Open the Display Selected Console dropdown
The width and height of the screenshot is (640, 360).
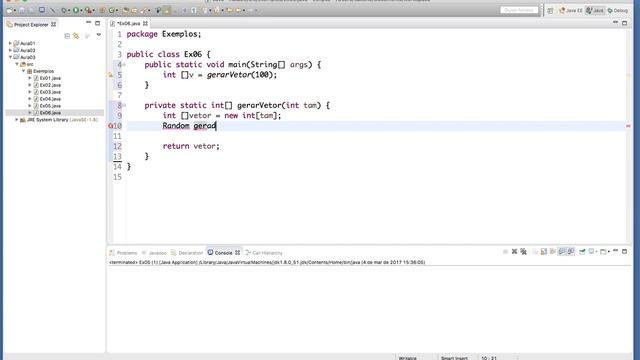point(596,251)
